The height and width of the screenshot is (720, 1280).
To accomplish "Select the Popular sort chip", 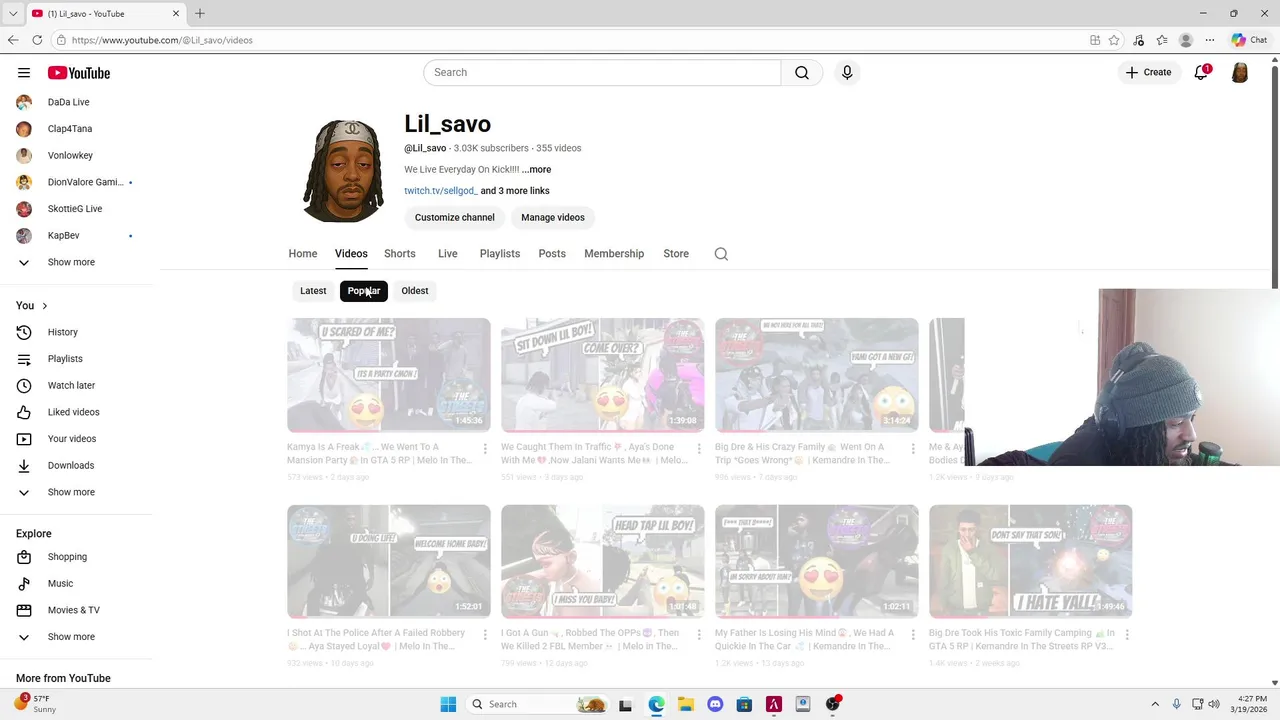I will click(x=364, y=291).
